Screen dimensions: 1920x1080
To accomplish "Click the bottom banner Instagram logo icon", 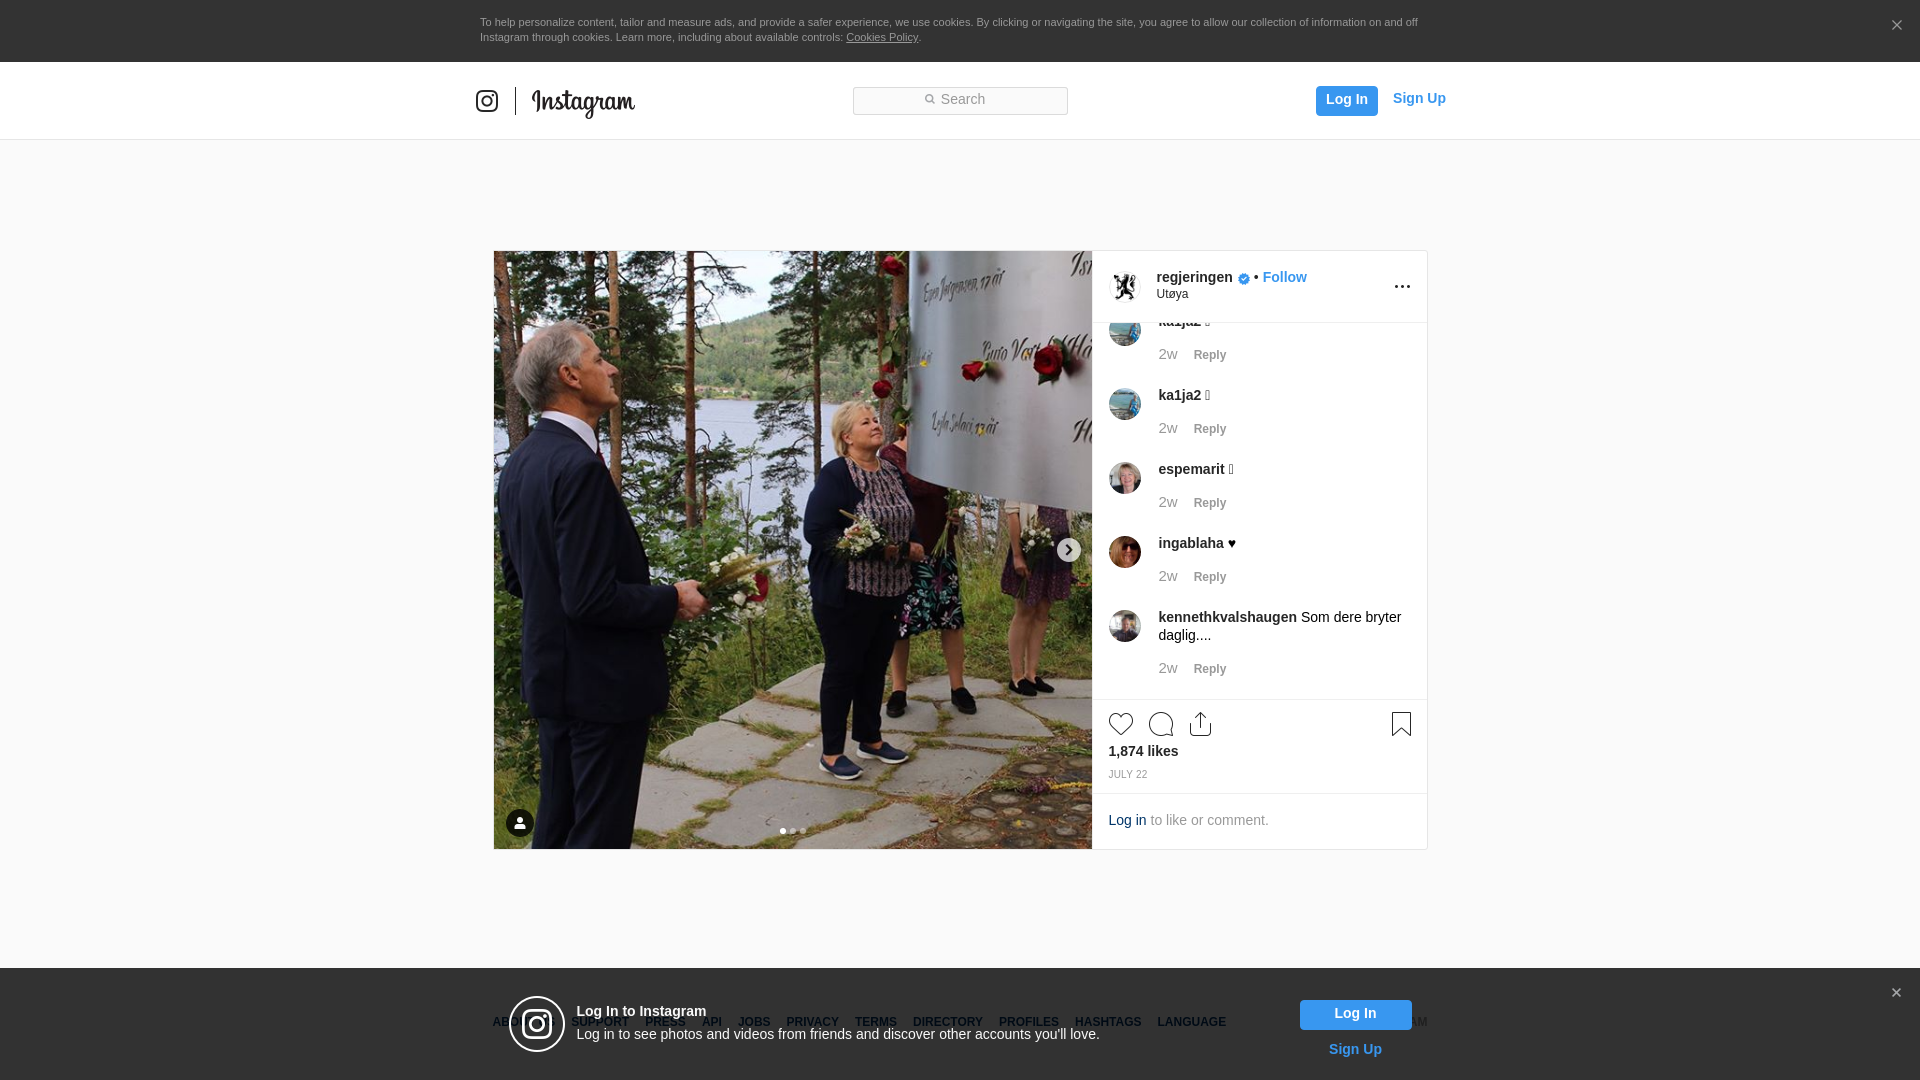I will pos(537,1024).
